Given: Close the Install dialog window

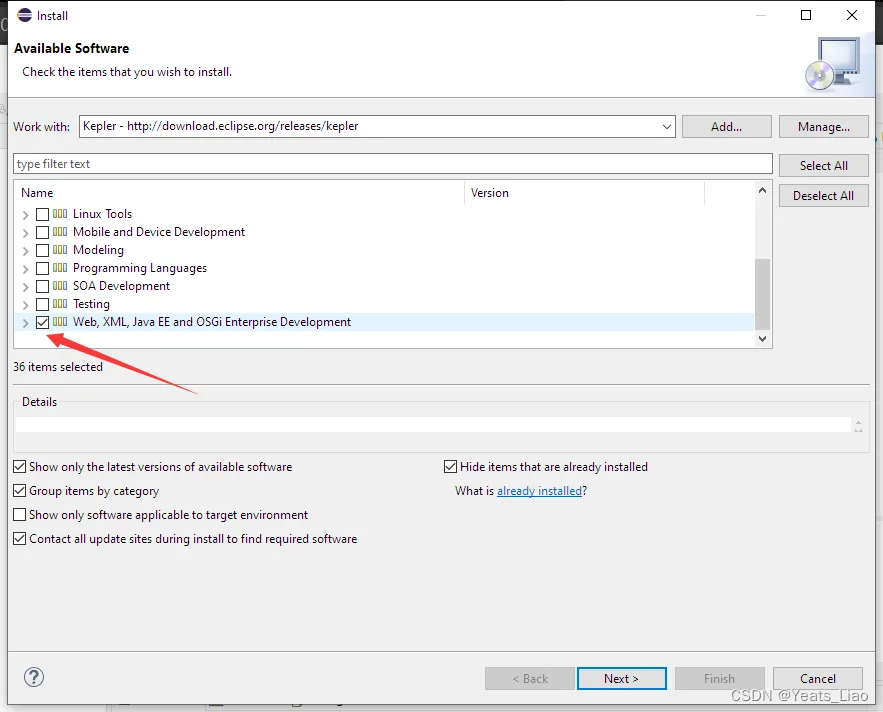Looking at the screenshot, I should tap(852, 15).
